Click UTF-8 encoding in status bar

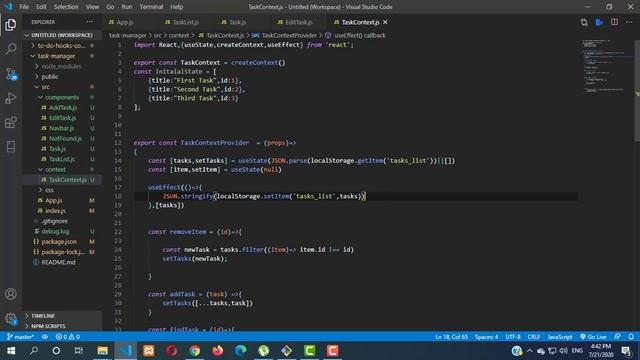coord(513,337)
